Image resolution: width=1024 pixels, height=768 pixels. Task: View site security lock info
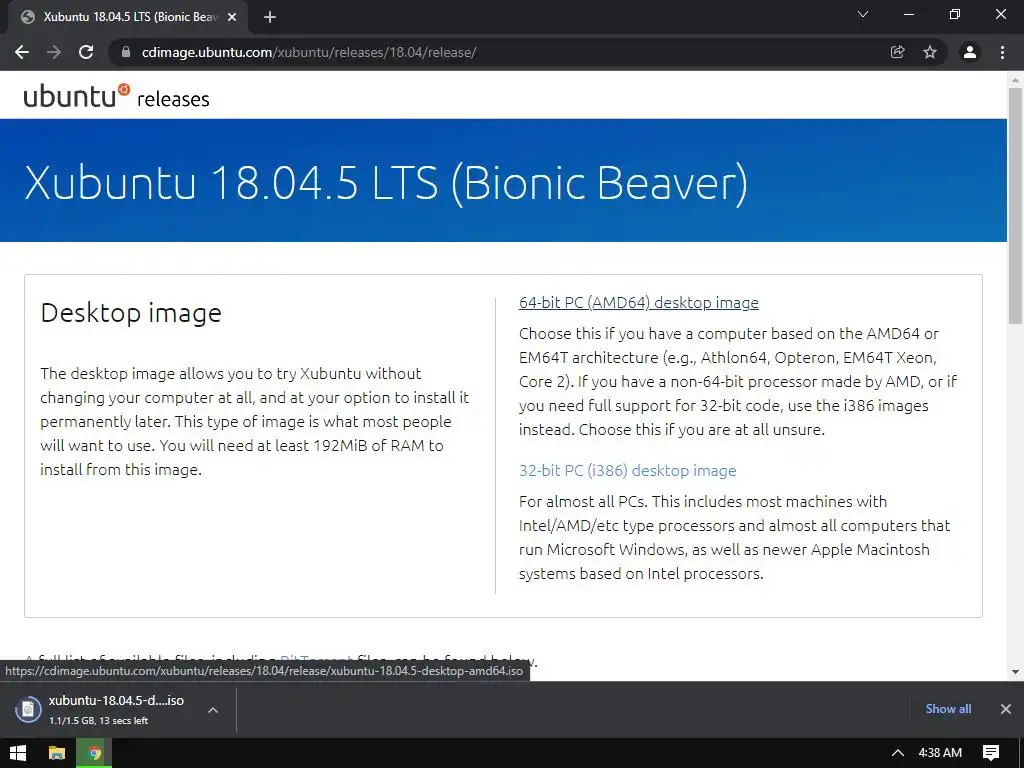click(126, 52)
